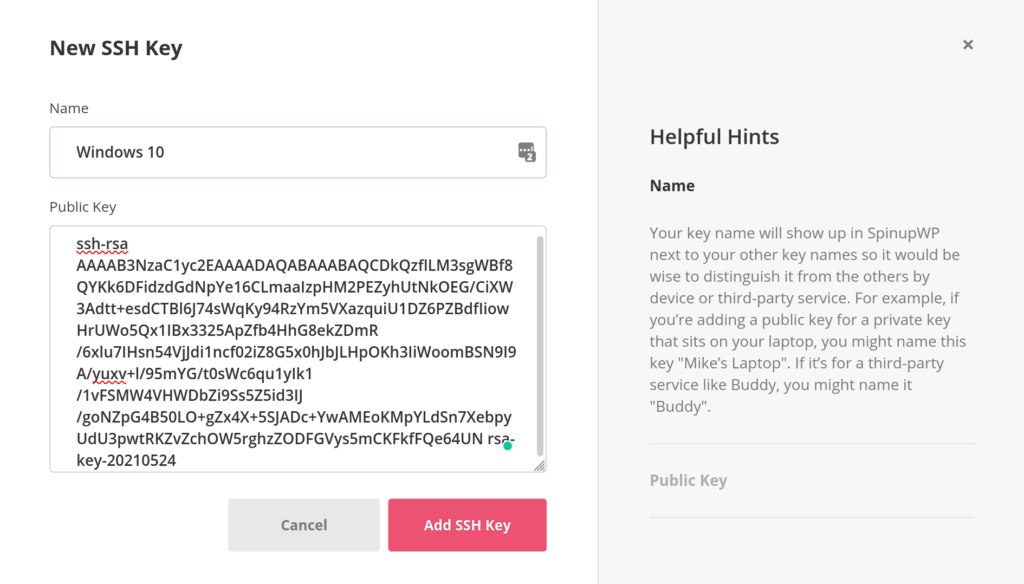Click the Add SSH Key button
The width and height of the screenshot is (1024, 584).
click(x=467, y=525)
